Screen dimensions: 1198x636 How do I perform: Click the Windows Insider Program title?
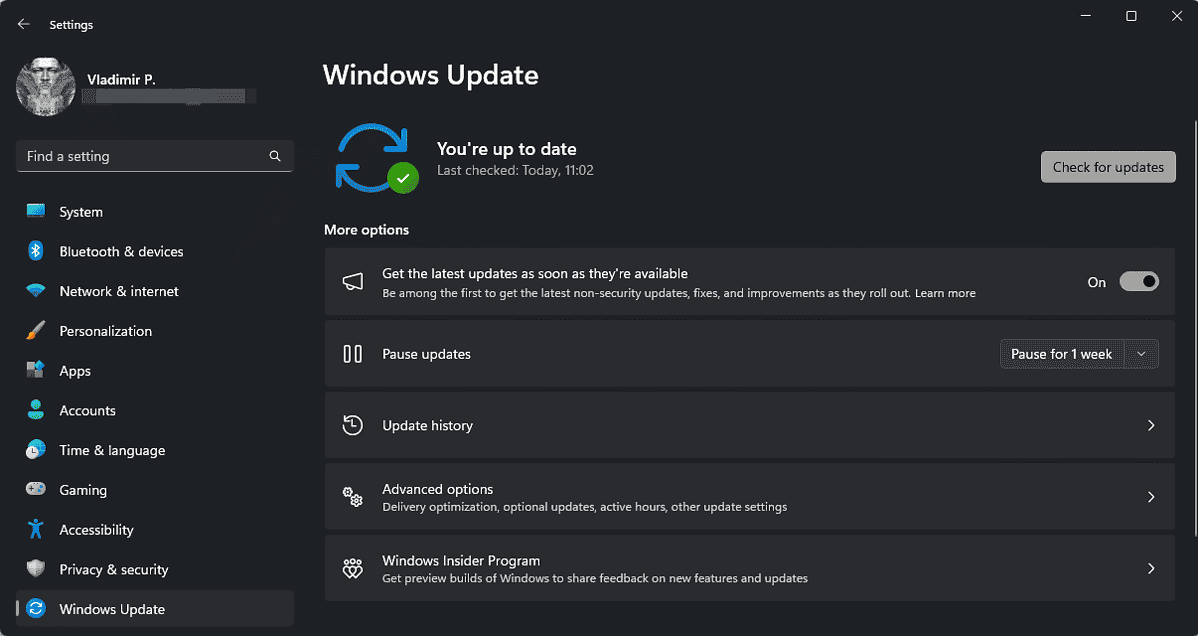click(461, 560)
